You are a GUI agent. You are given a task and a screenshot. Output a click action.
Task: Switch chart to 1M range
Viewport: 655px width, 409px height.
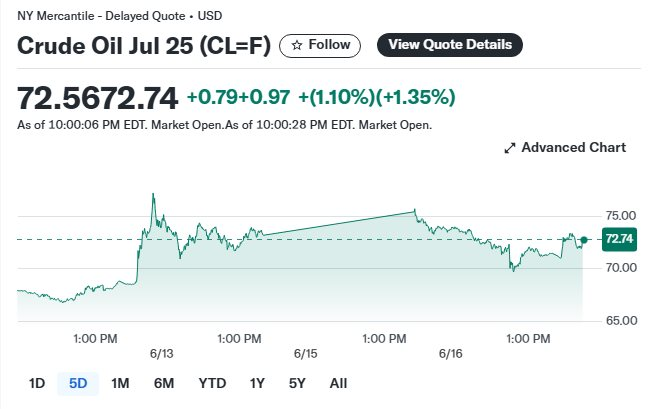tap(120, 383)
